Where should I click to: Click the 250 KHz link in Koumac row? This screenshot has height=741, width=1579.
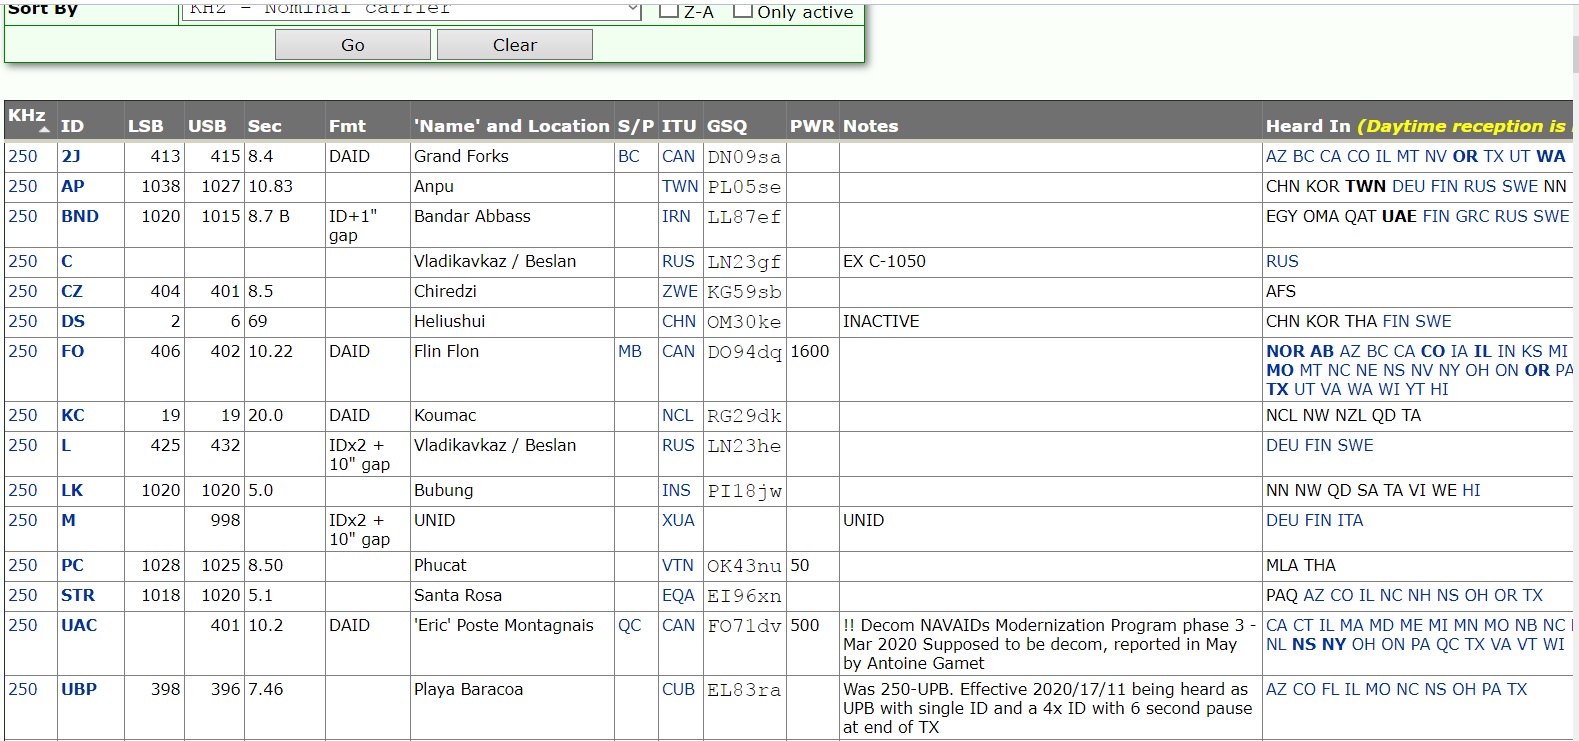point(23,415)
